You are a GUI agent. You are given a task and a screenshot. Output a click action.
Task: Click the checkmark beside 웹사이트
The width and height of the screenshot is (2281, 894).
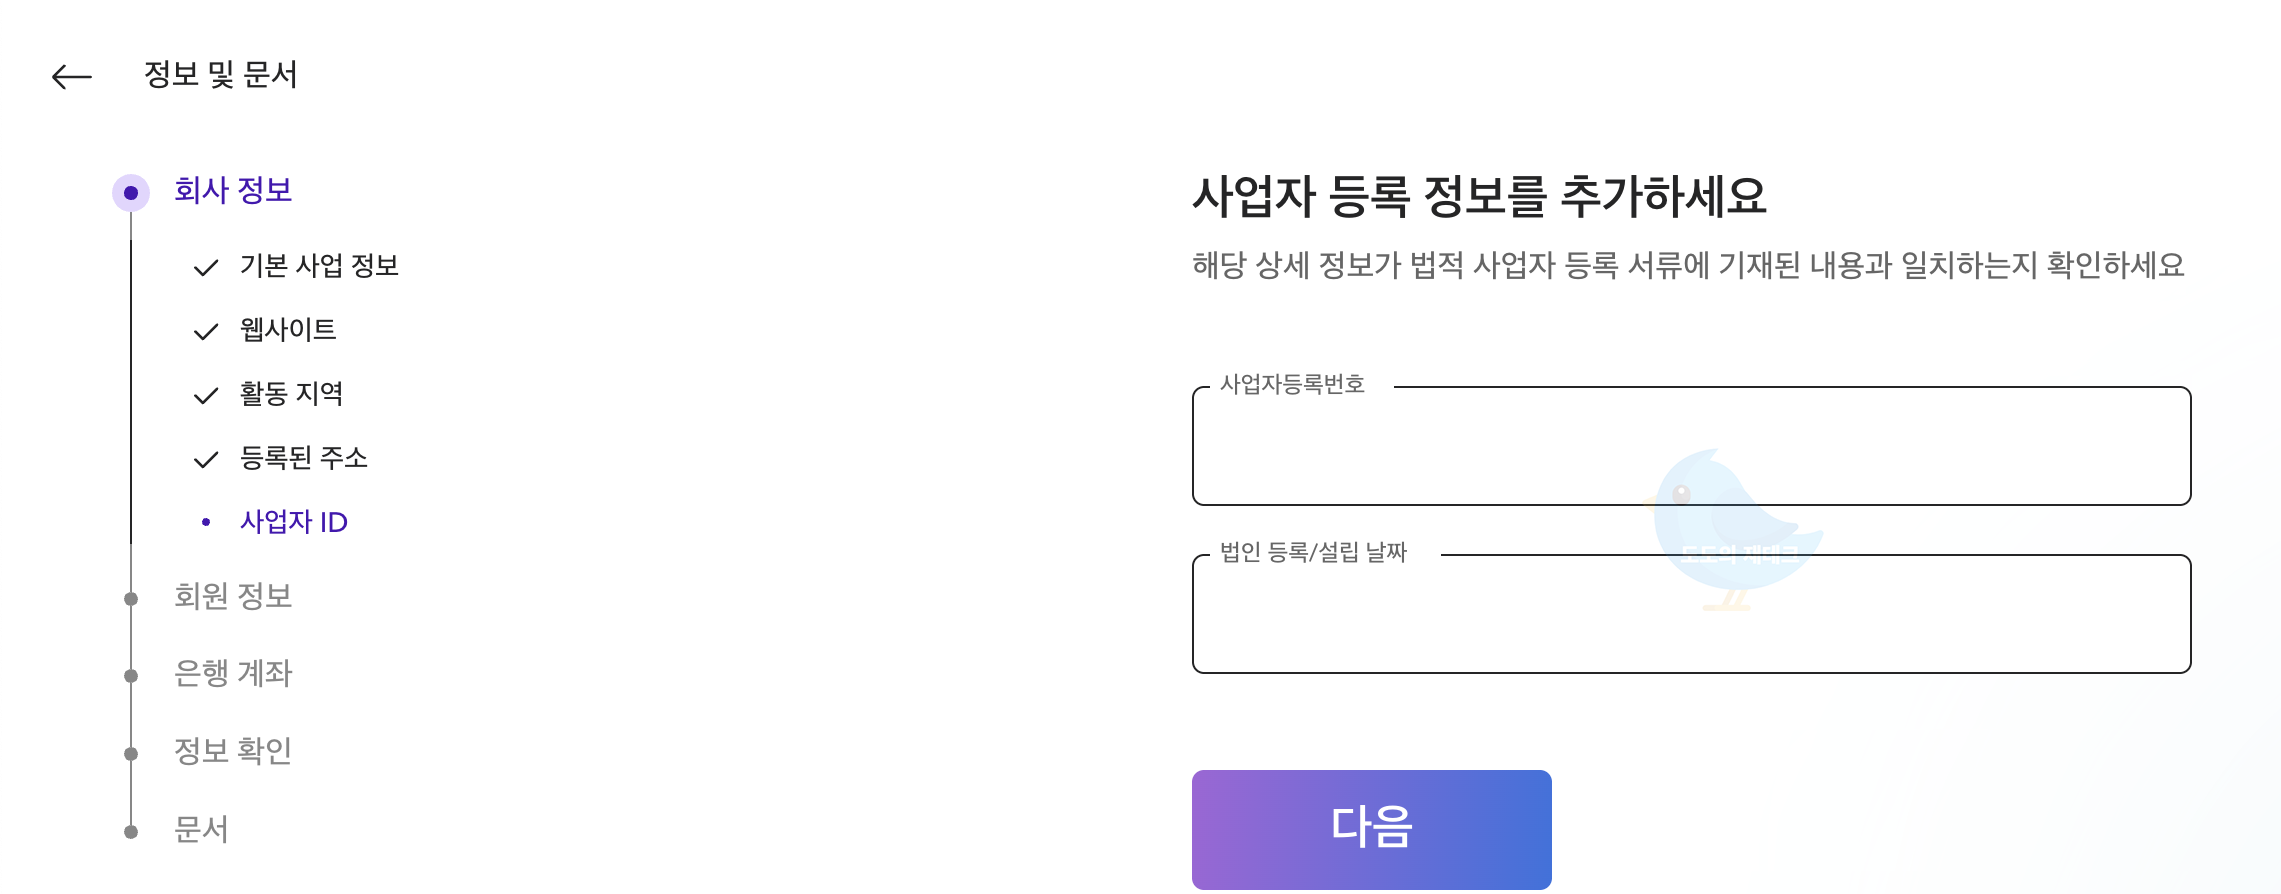(205, 330)
